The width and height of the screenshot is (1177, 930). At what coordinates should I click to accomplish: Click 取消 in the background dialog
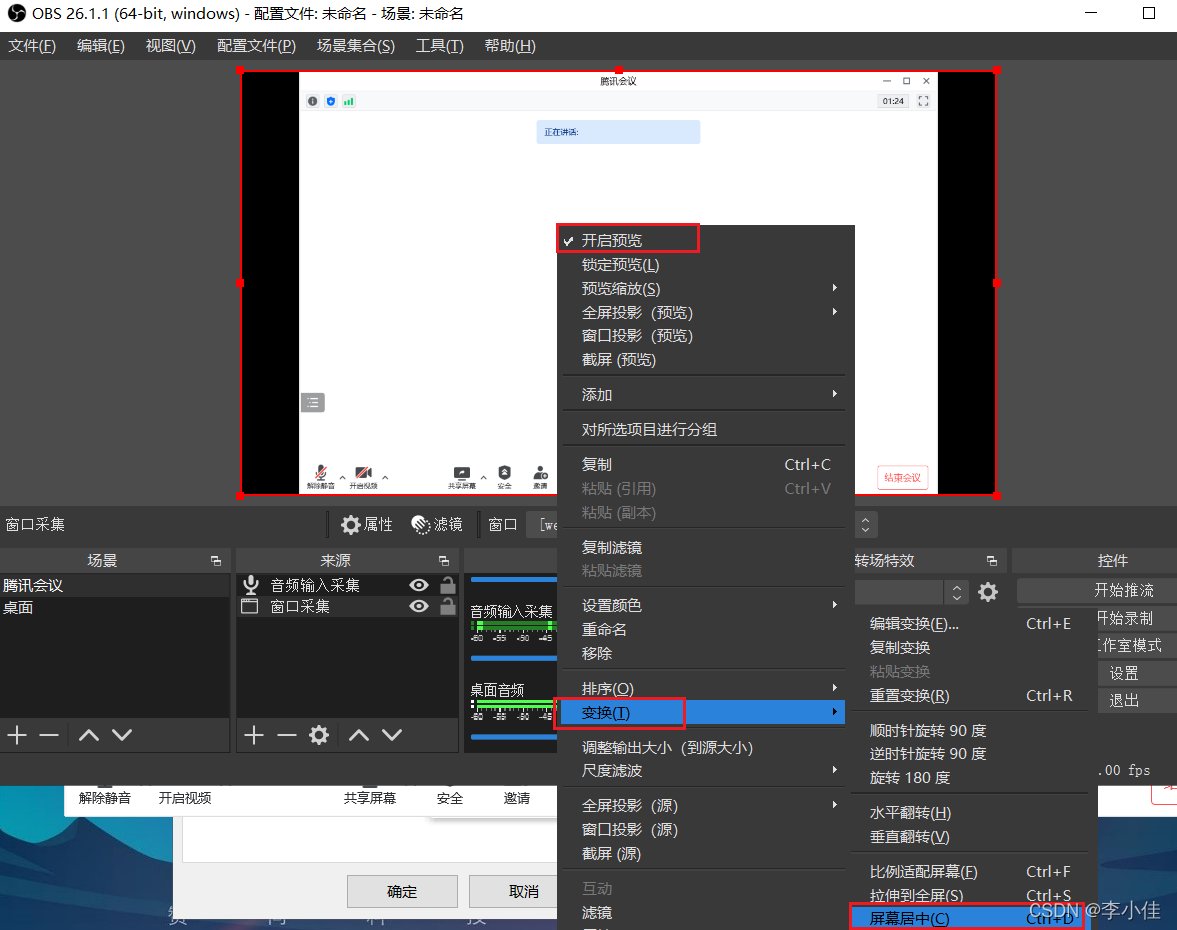(x=514, y=891)
